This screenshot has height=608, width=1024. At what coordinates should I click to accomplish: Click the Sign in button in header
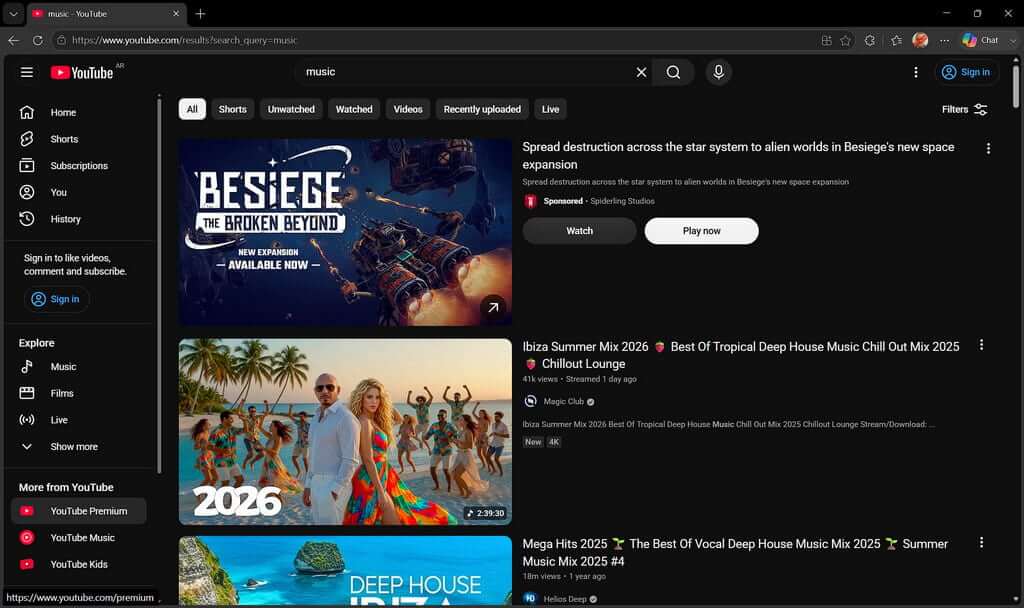[966, 72]
